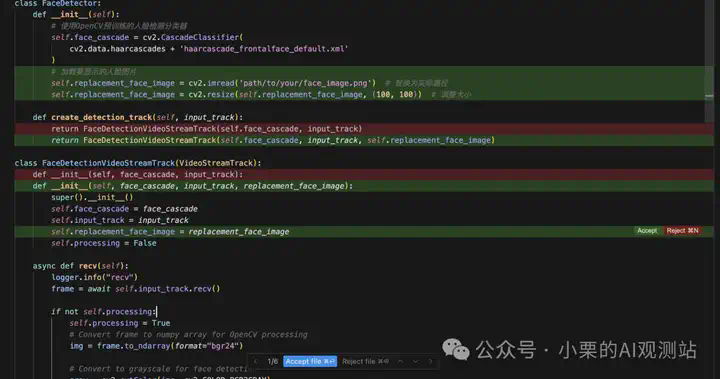
Task: Click the 'logger.info("recv")' line
Action: (95, 277)
